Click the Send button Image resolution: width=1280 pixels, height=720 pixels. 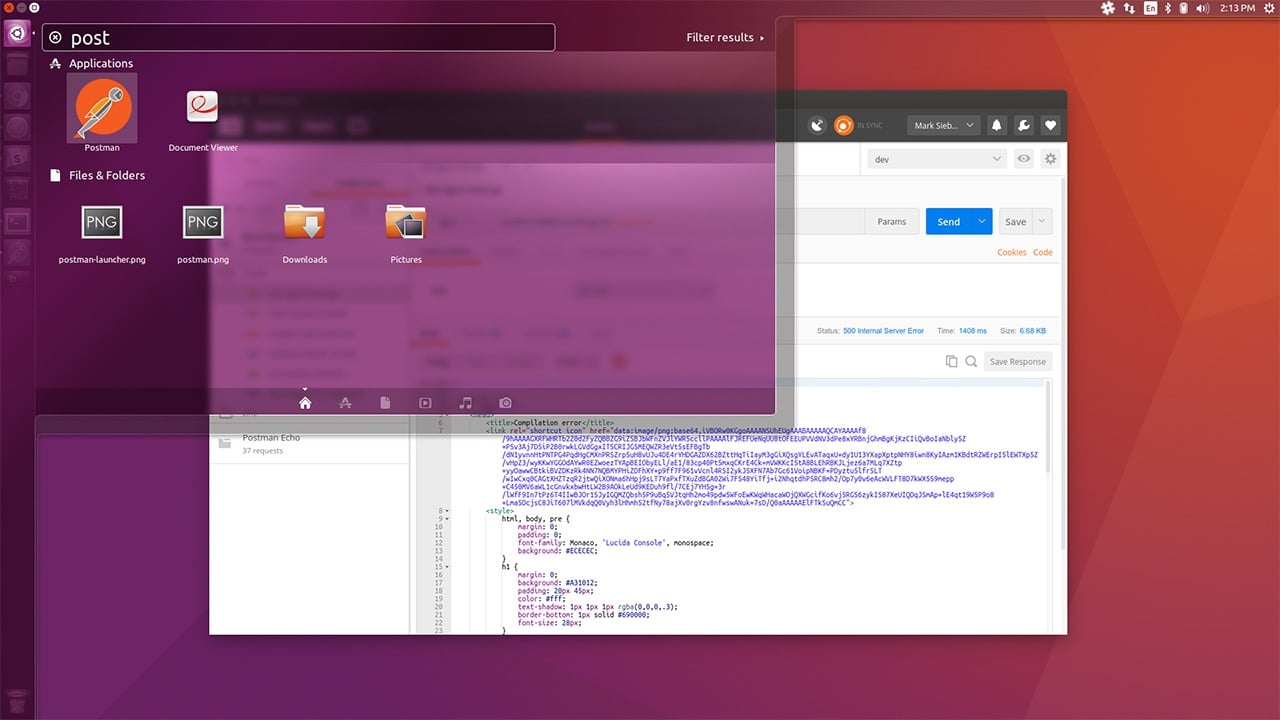(950, 221)
